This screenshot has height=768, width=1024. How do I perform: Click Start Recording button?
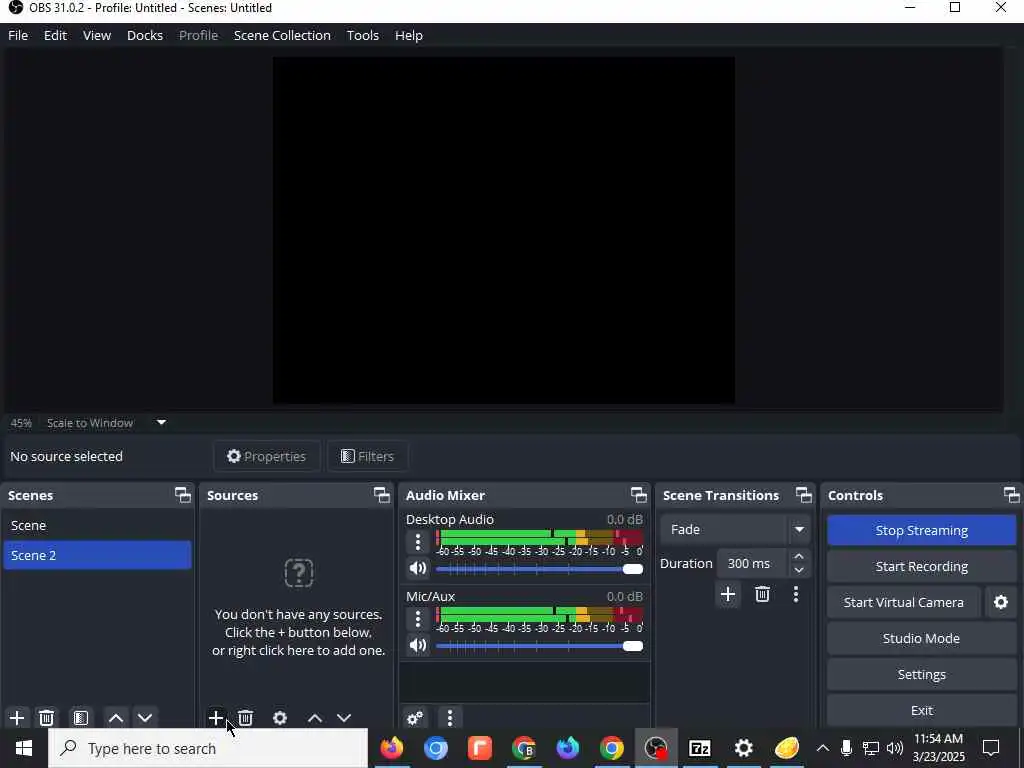921,566
